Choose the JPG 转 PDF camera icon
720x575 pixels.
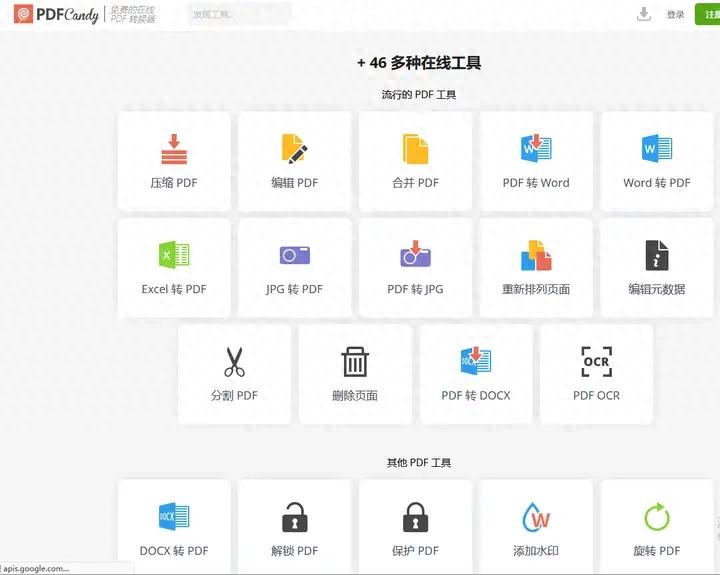tap(295, 255)
